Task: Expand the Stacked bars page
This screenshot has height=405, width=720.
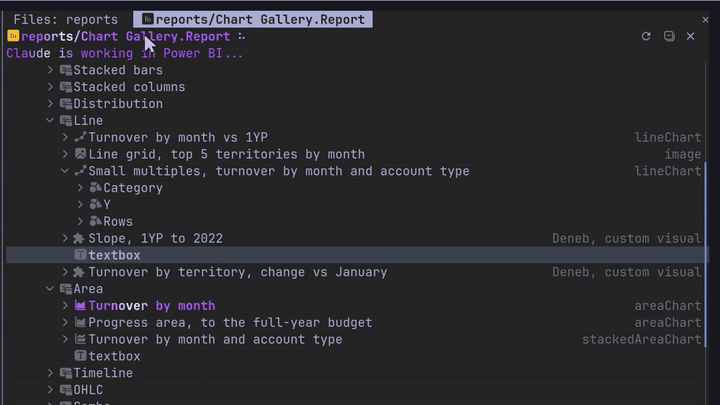Action: [x=50, y=70]
